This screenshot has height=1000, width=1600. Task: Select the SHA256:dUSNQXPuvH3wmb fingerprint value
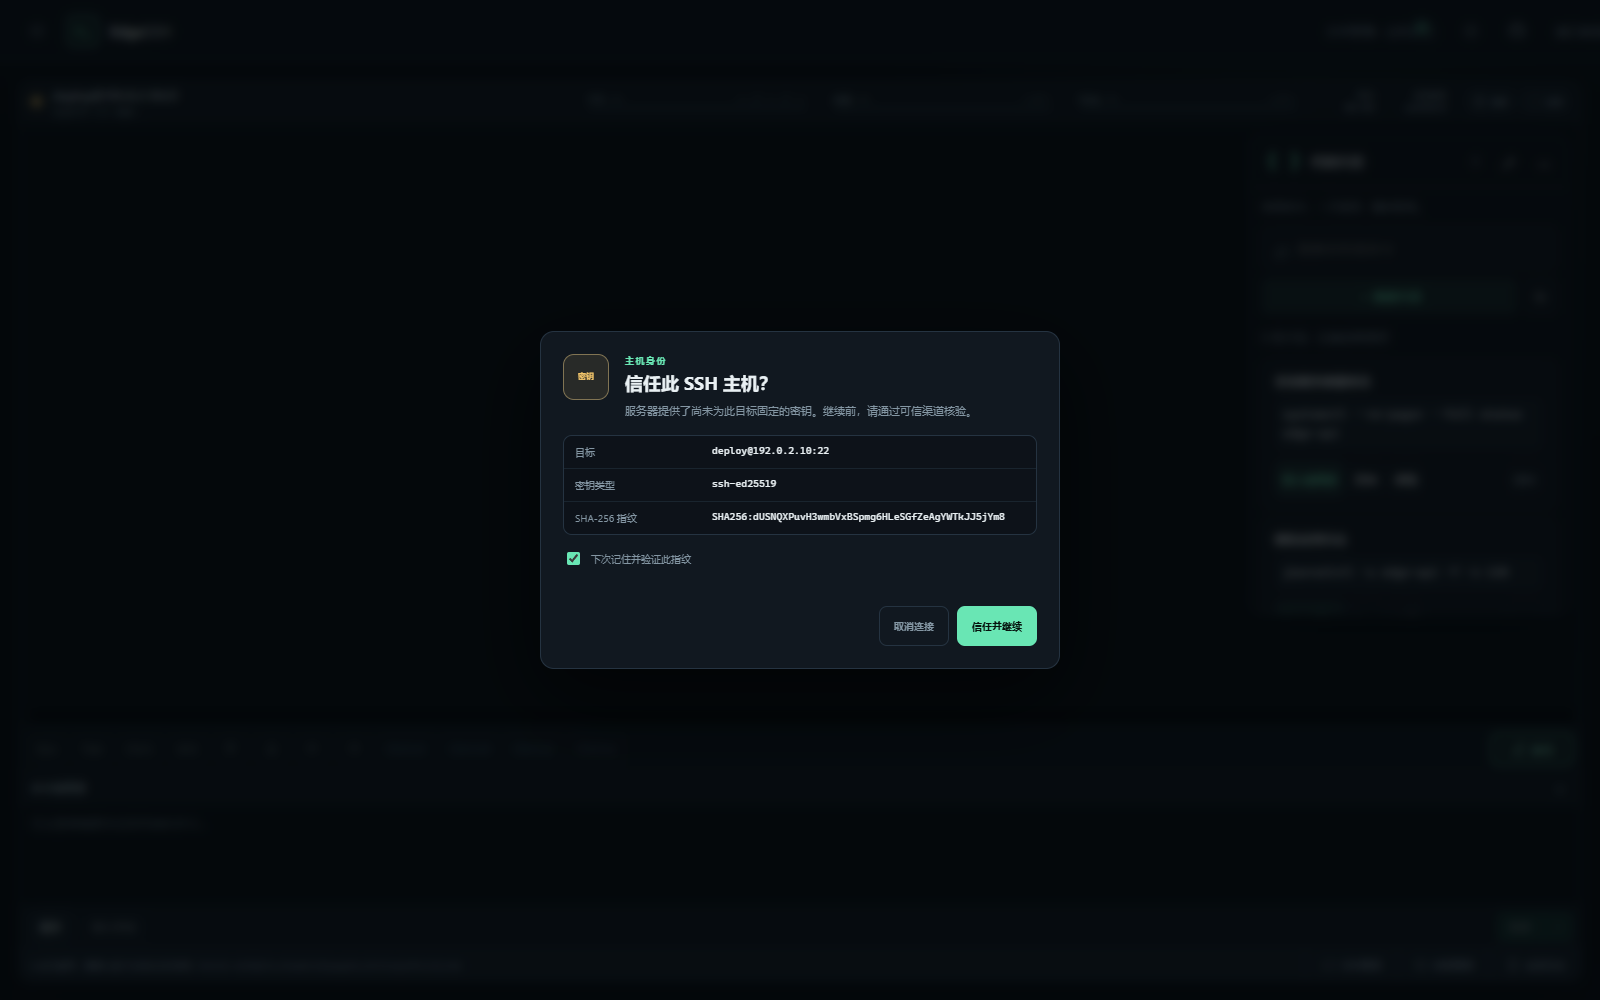[858, 517]
